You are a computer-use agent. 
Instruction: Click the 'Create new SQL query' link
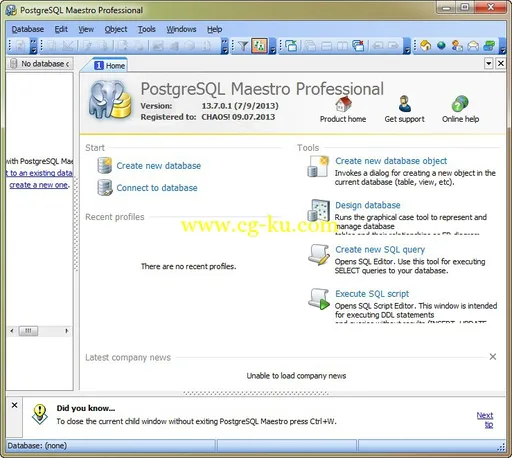(380, 249)
